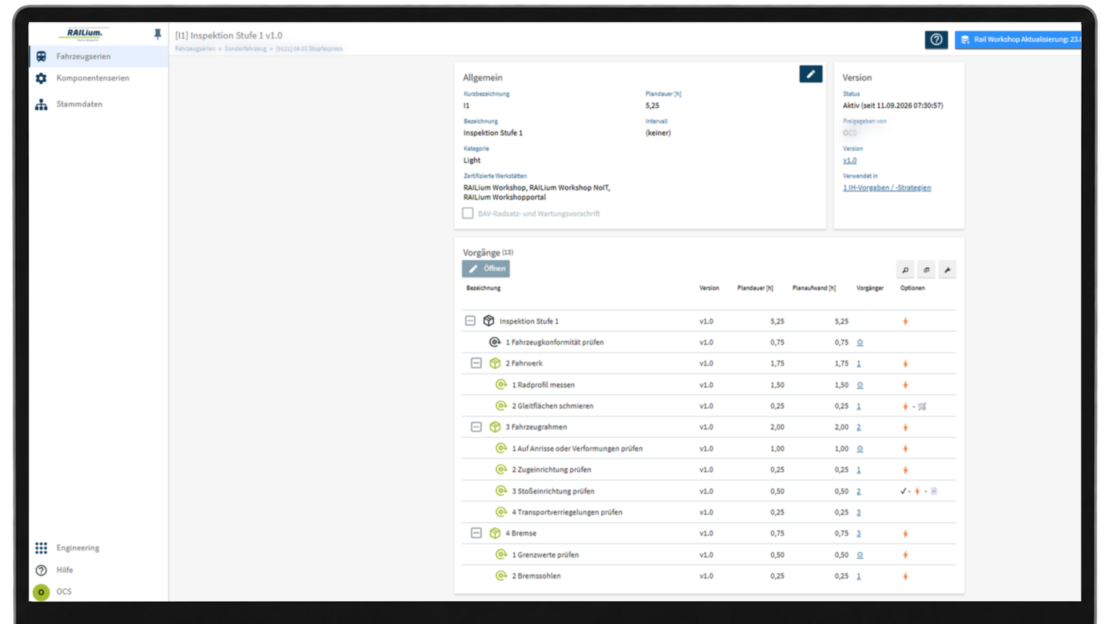Click the shopping cart icon in Gleitflächen schmieren row
This screenshot has height=624, width=1110.
click(922, 407)
